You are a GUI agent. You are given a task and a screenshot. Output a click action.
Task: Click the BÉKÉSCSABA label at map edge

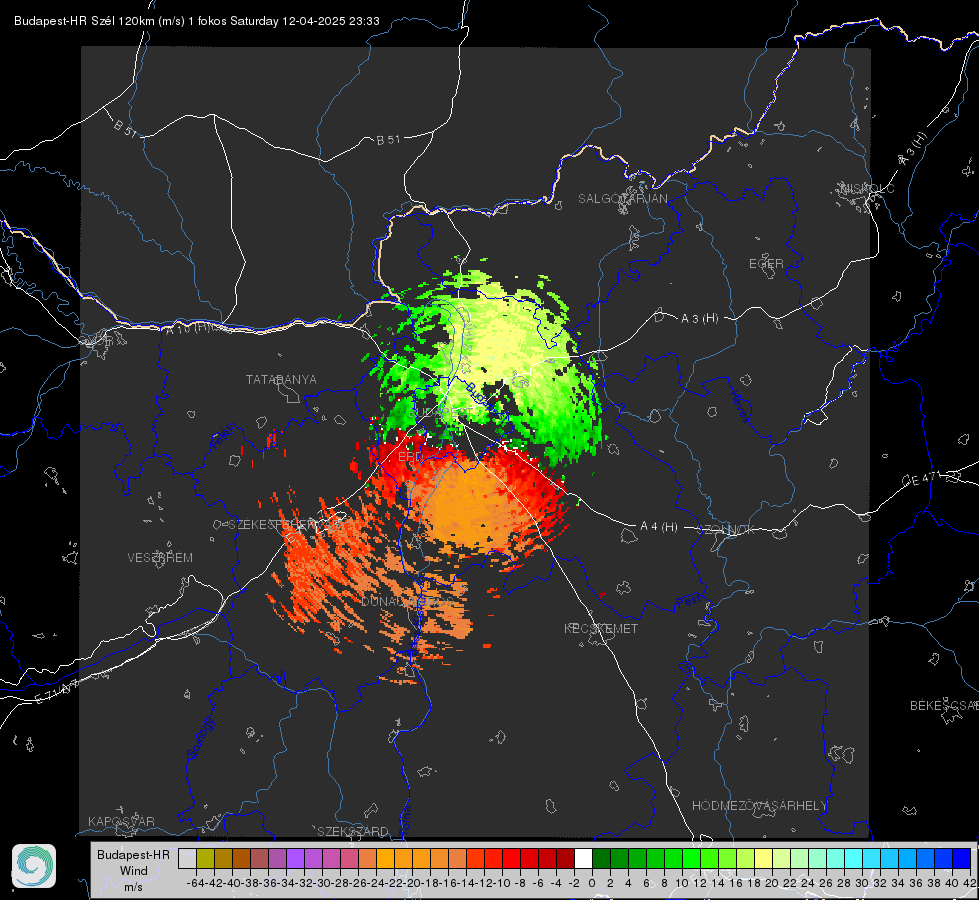[943, 705]
